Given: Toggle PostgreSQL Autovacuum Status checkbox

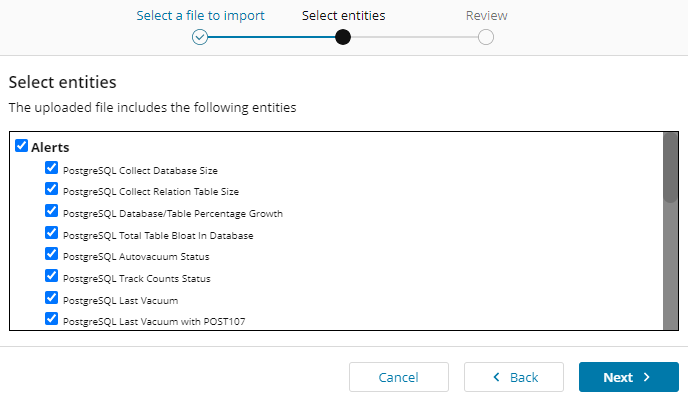Looking at the screenshot, I should pos(52,254).
